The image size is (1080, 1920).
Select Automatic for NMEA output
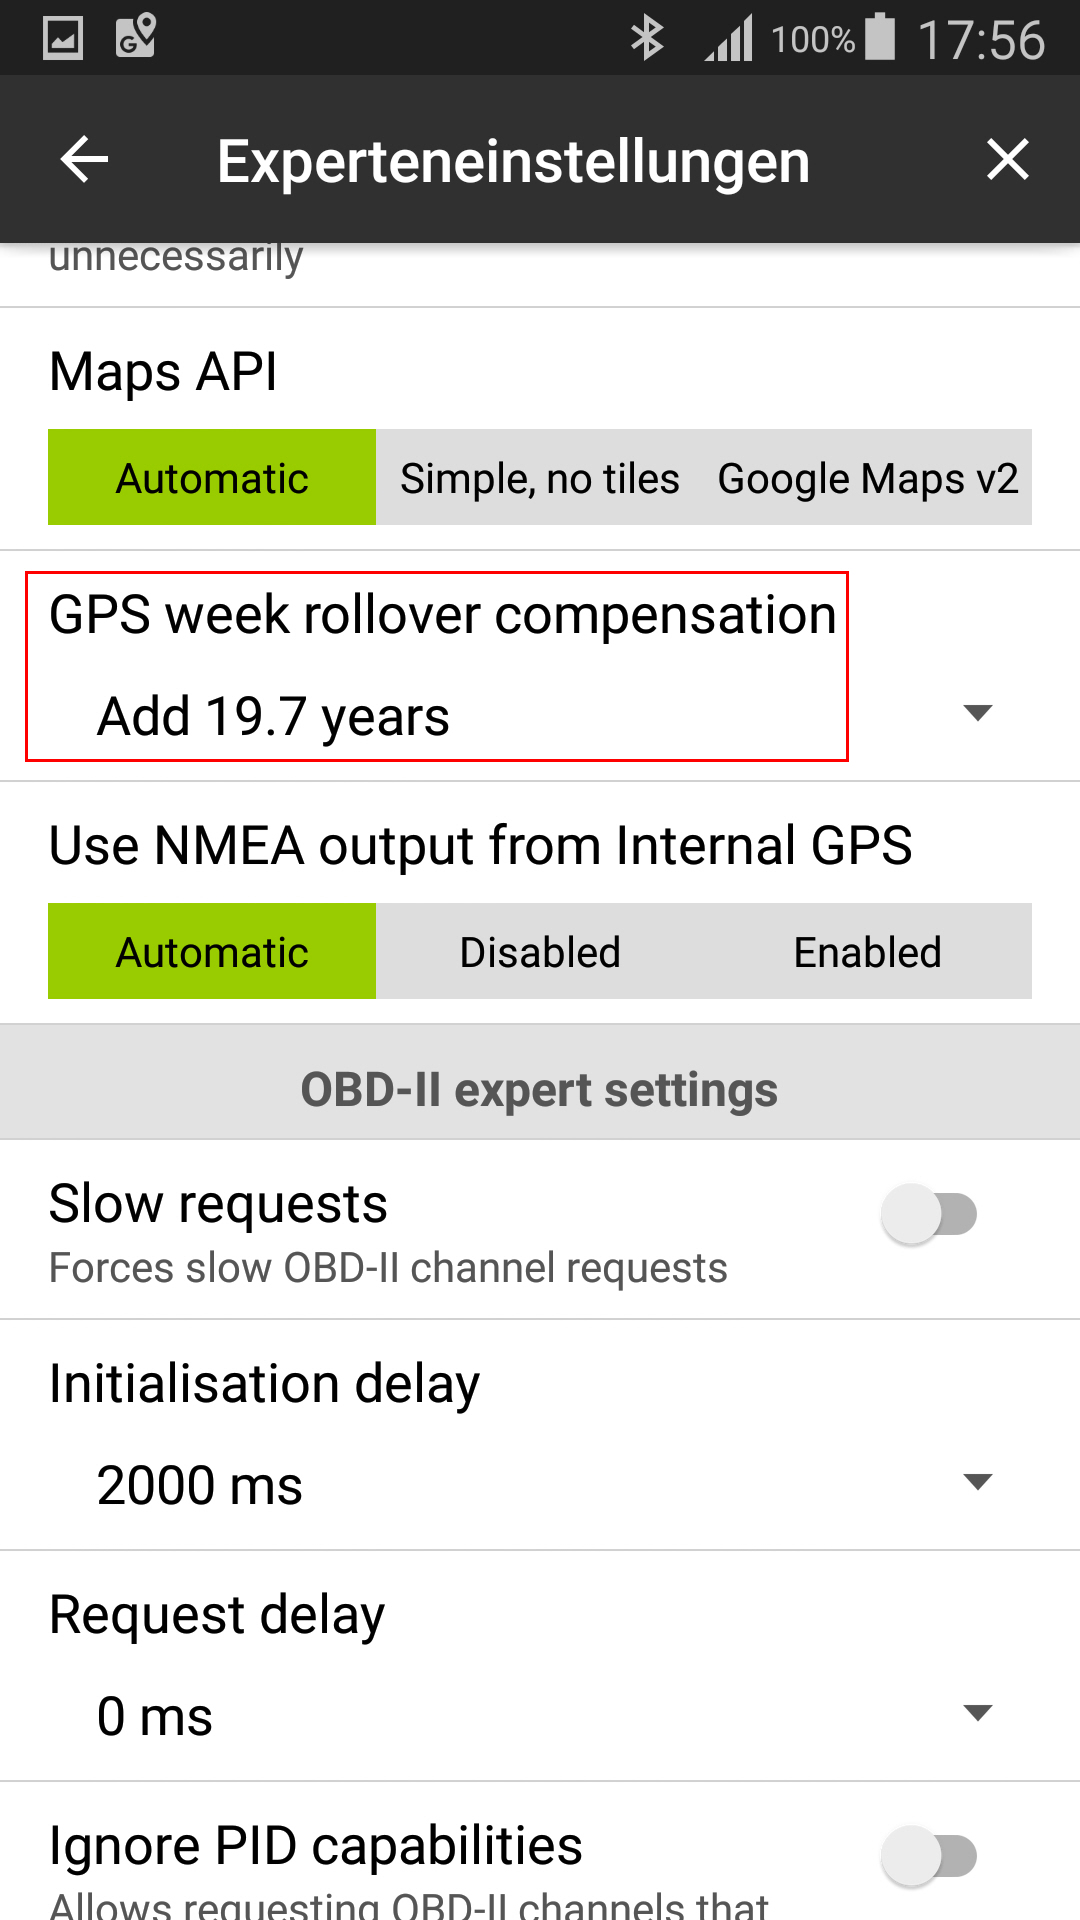click(x=212, y=952)
